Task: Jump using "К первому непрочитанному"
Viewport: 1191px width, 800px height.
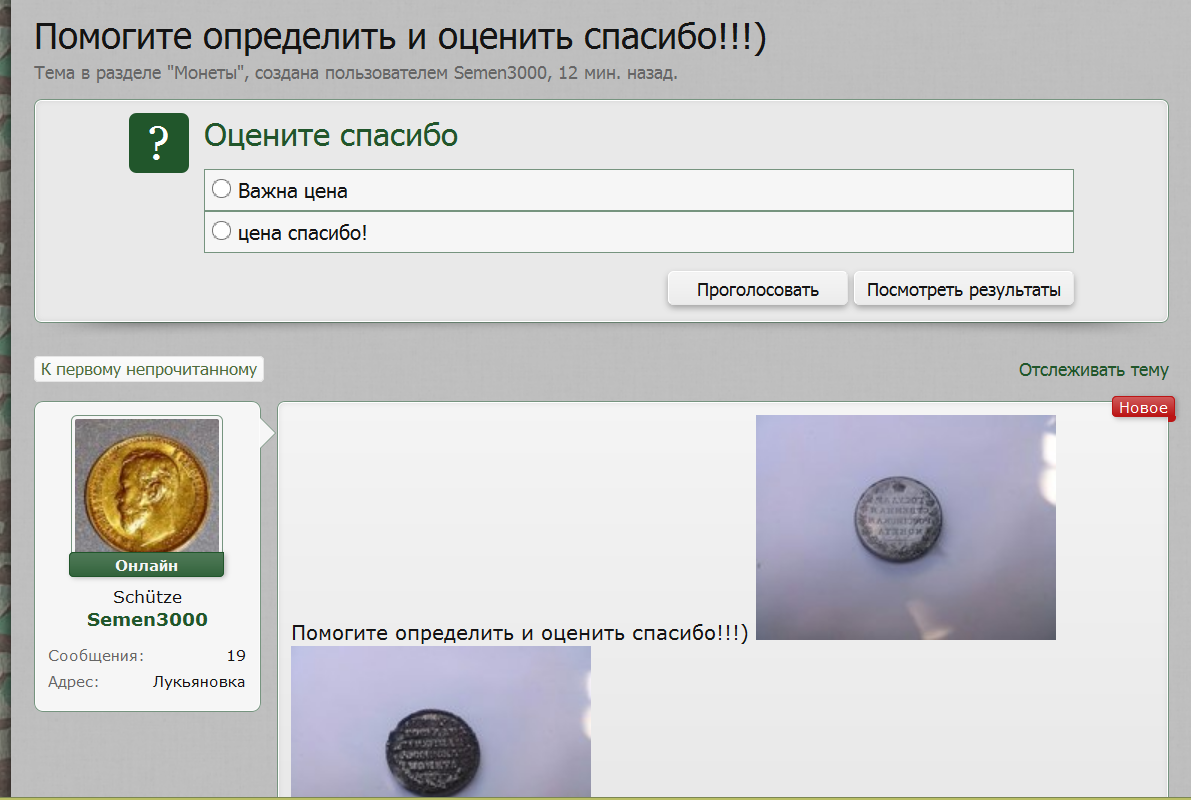Action: [149, 369]
